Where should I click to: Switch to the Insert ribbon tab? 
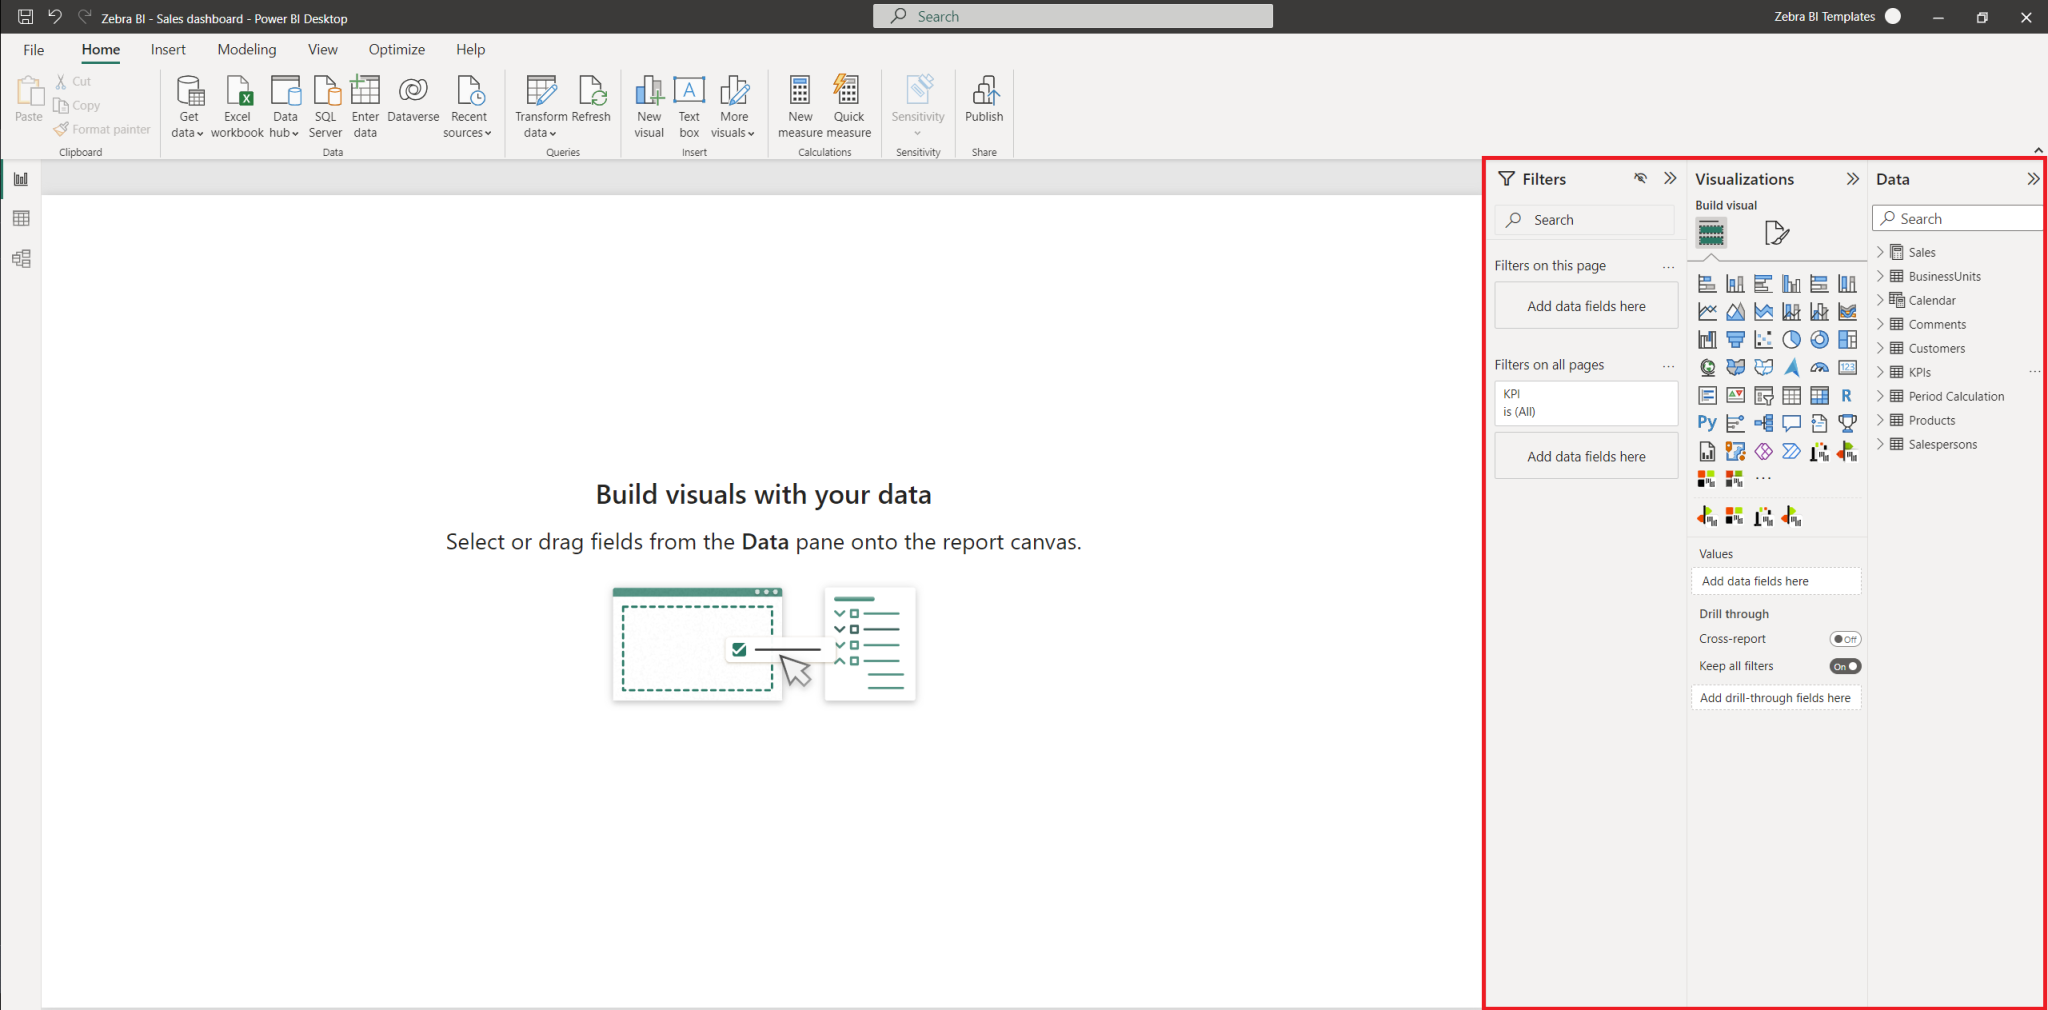pyautogui.click(x=168, y=50)
